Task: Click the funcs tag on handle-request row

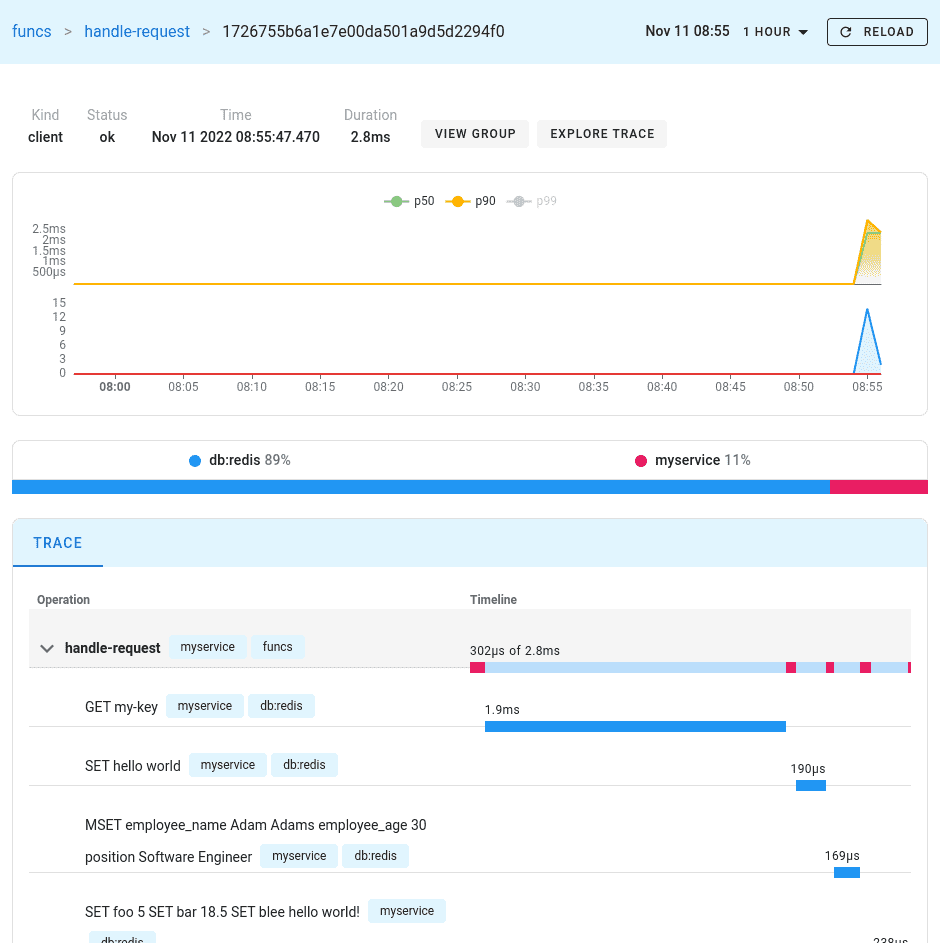Action: [x=277, y=647]
